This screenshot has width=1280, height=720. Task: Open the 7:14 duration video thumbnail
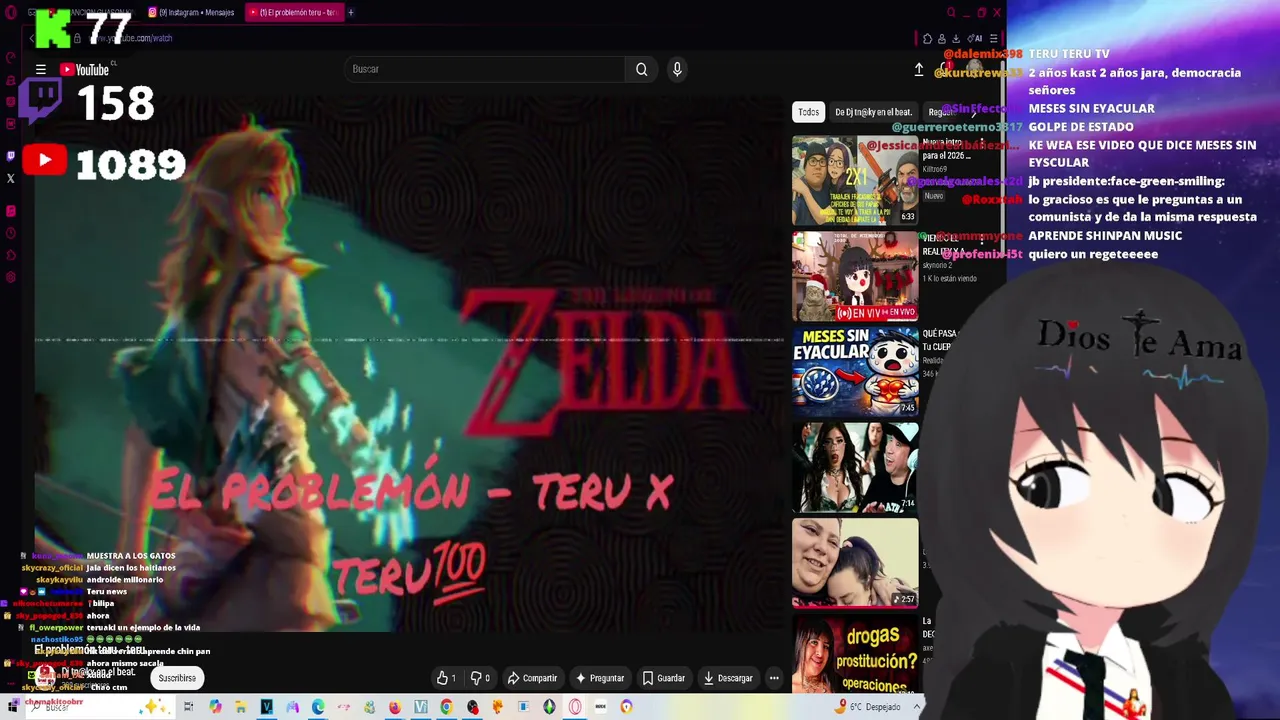click(x=855, y=467)
